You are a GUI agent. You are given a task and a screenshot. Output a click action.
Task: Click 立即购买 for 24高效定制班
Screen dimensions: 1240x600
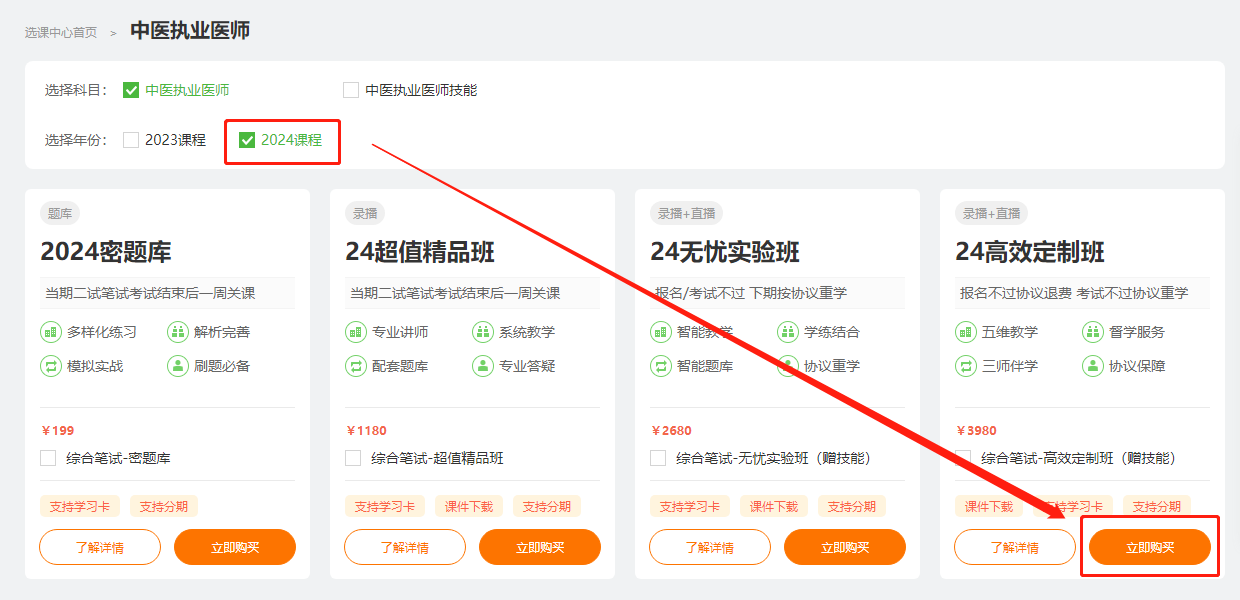pos(1149,547)
